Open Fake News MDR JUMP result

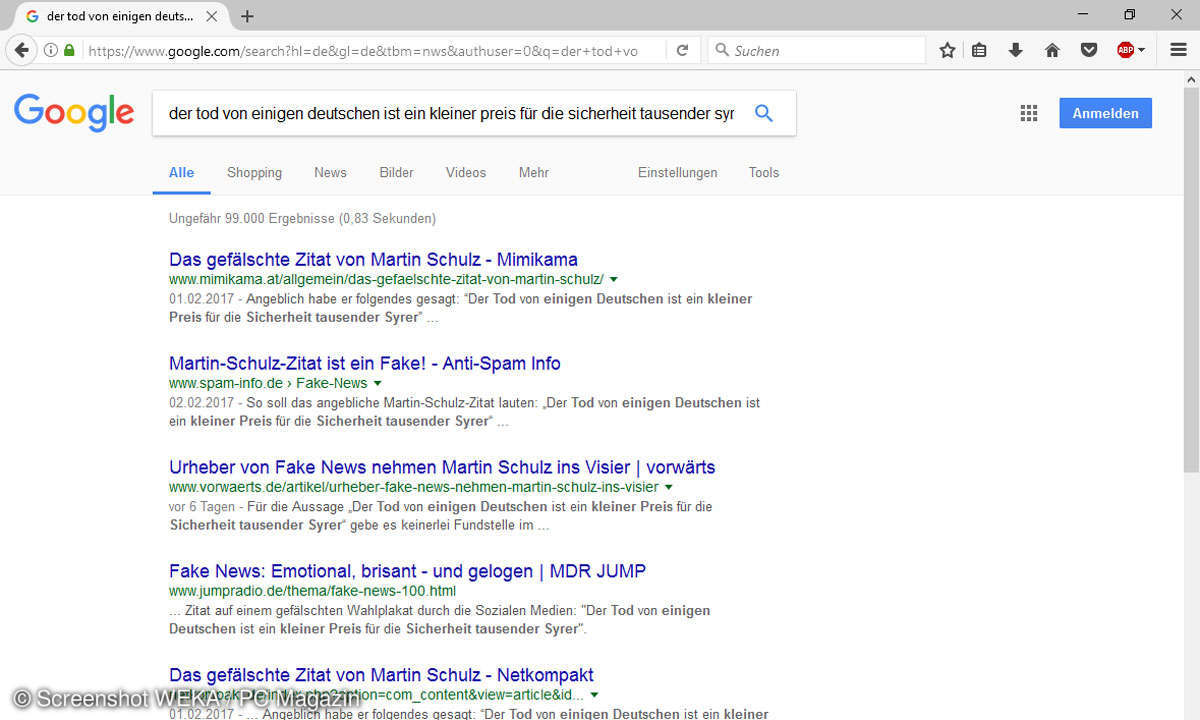407,571
